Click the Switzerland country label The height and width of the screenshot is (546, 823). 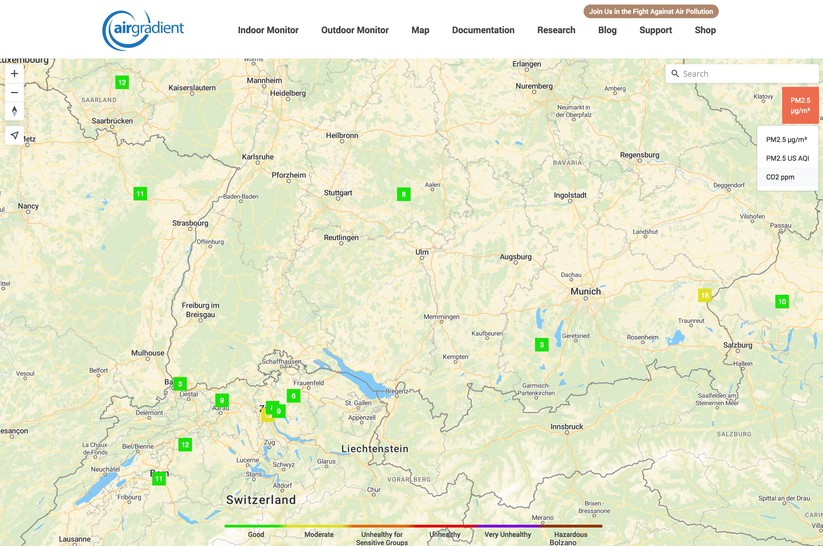pos(261,500)
